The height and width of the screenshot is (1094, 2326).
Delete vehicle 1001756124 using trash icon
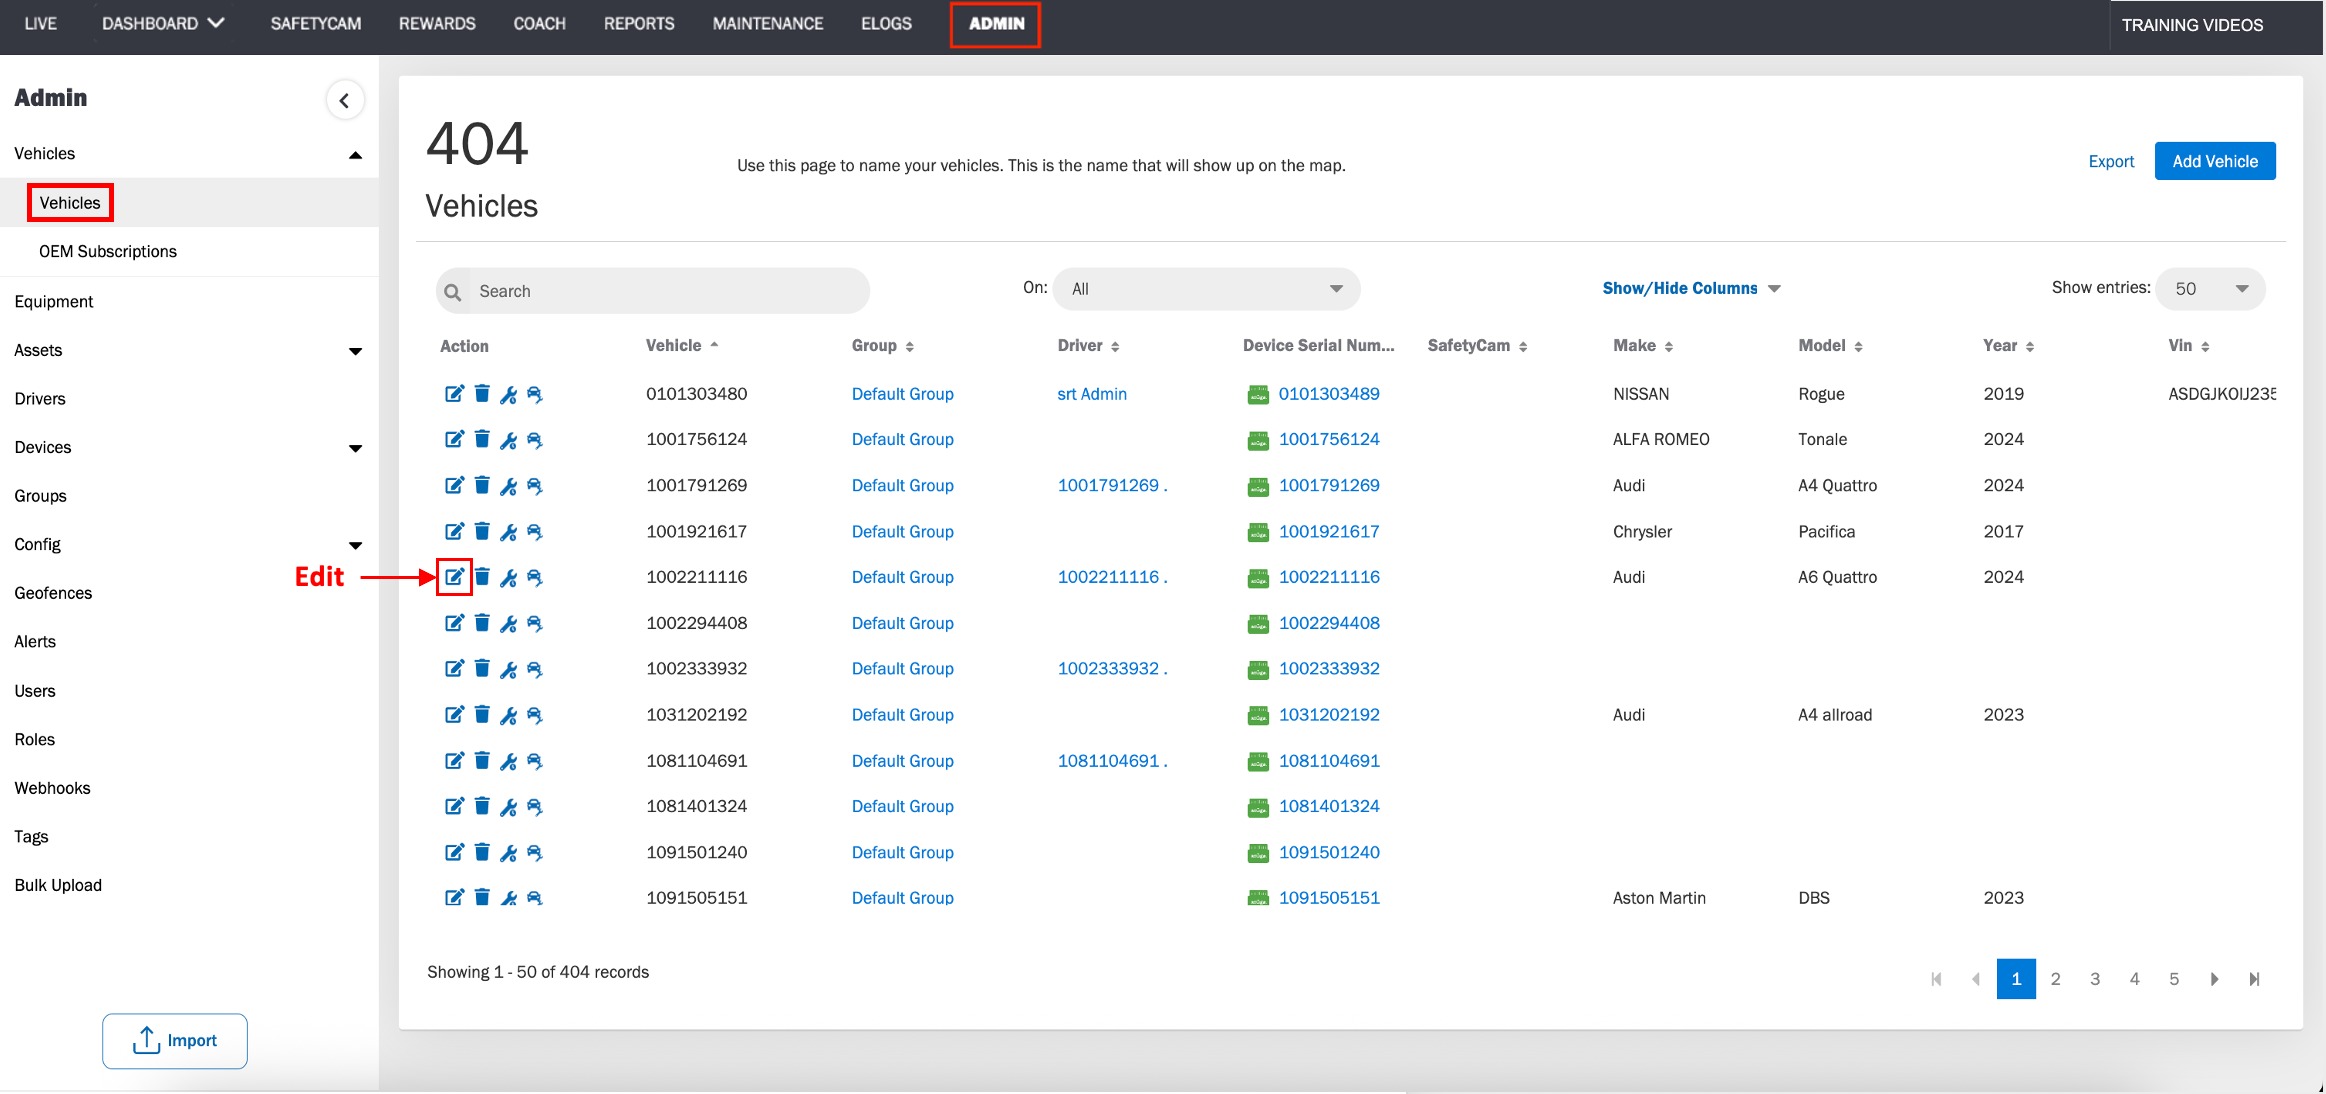click(x=482, y=439)
